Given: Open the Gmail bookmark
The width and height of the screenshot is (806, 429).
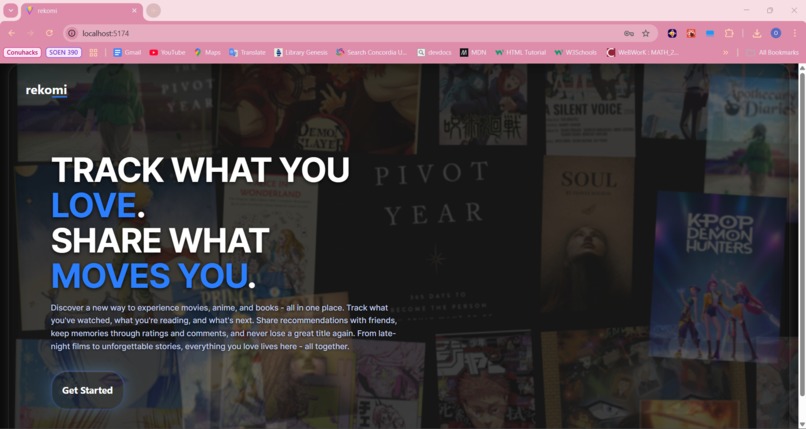Looking at the screenshot, I should (127, 52).
